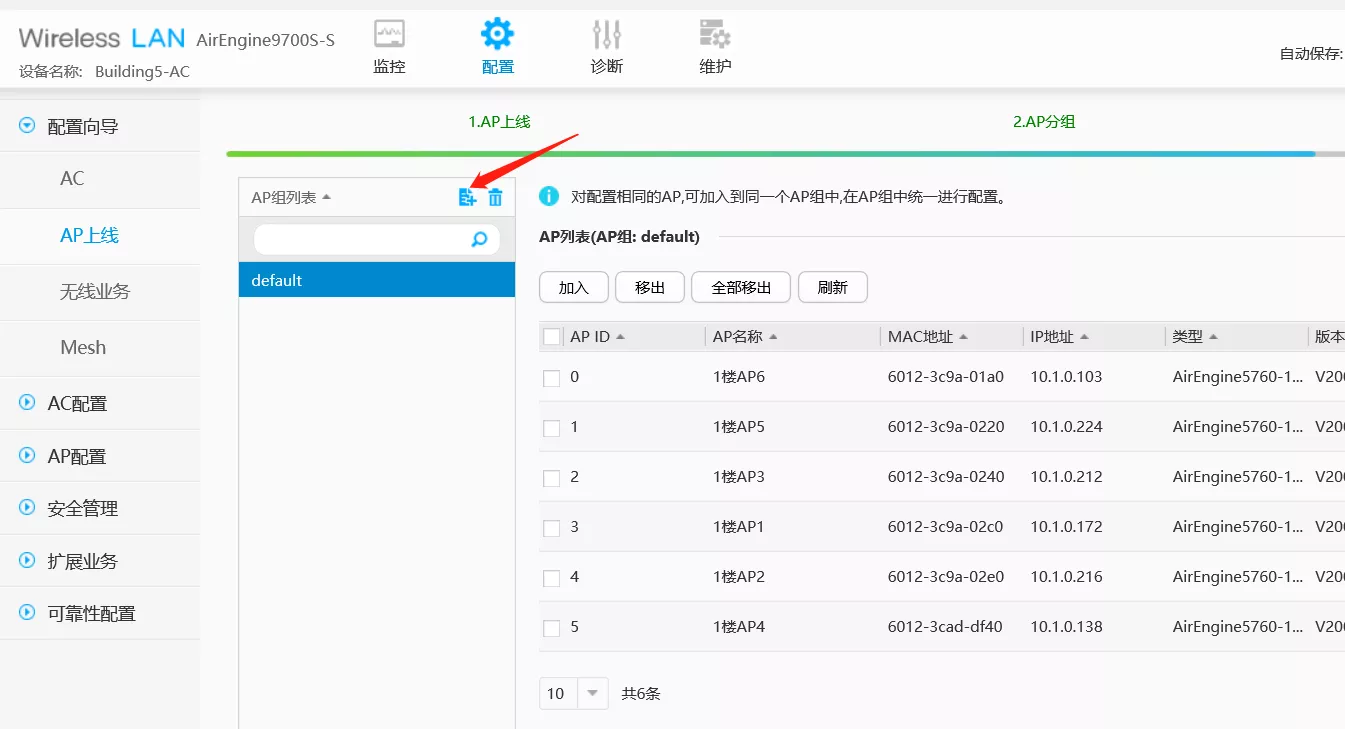The height and width of the screenshot is (729, 1345).
Task: Click the 加入 button
Action: point(574,287)
